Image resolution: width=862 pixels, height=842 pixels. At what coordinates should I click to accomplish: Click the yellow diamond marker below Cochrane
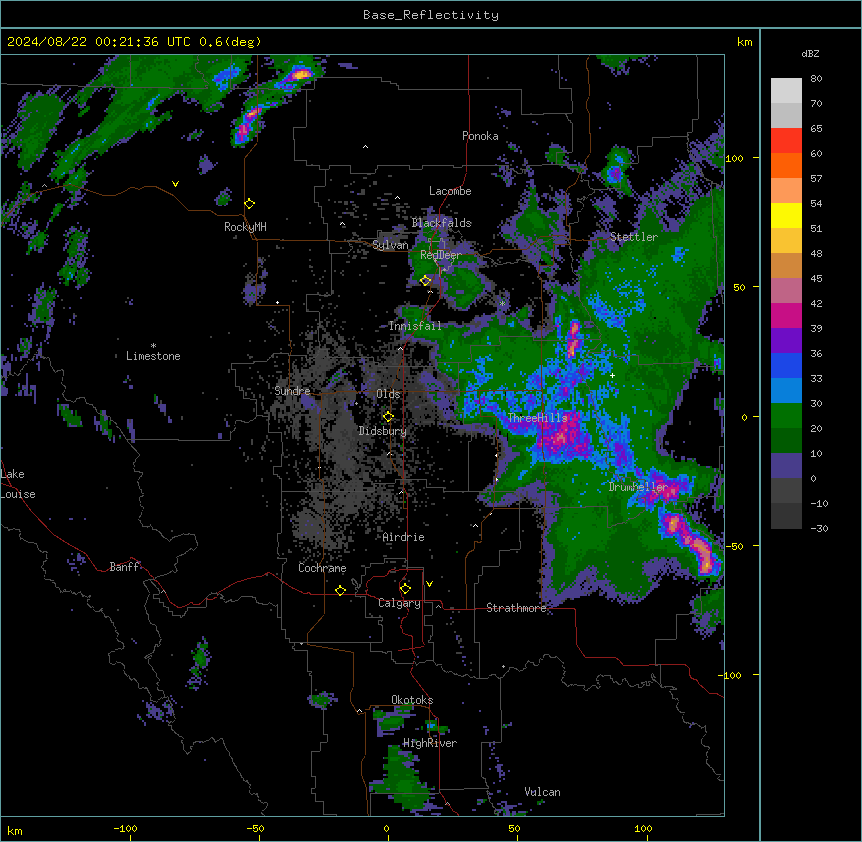click(340, 590)
